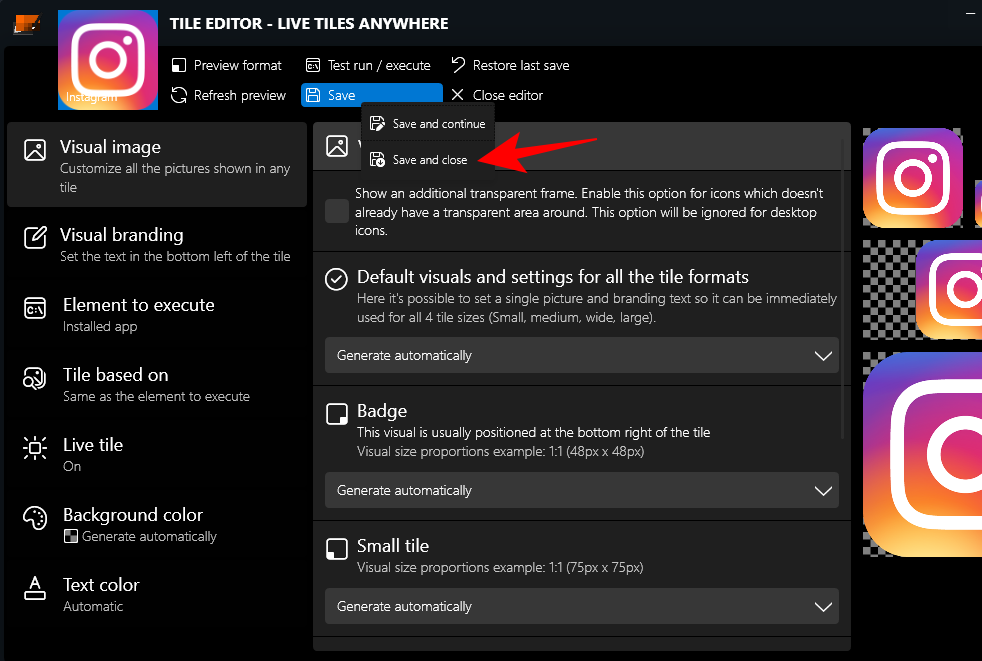982x661 pixels.
Task: Toggle the Default visuals round checkmark
Action: click(x=337, y=279)
